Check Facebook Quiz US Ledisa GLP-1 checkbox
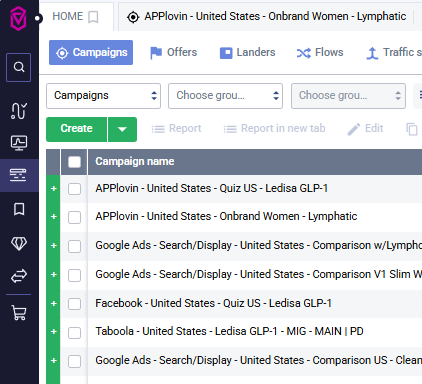Viewport: 422px width, 384px height. click(x=74, y=304)
